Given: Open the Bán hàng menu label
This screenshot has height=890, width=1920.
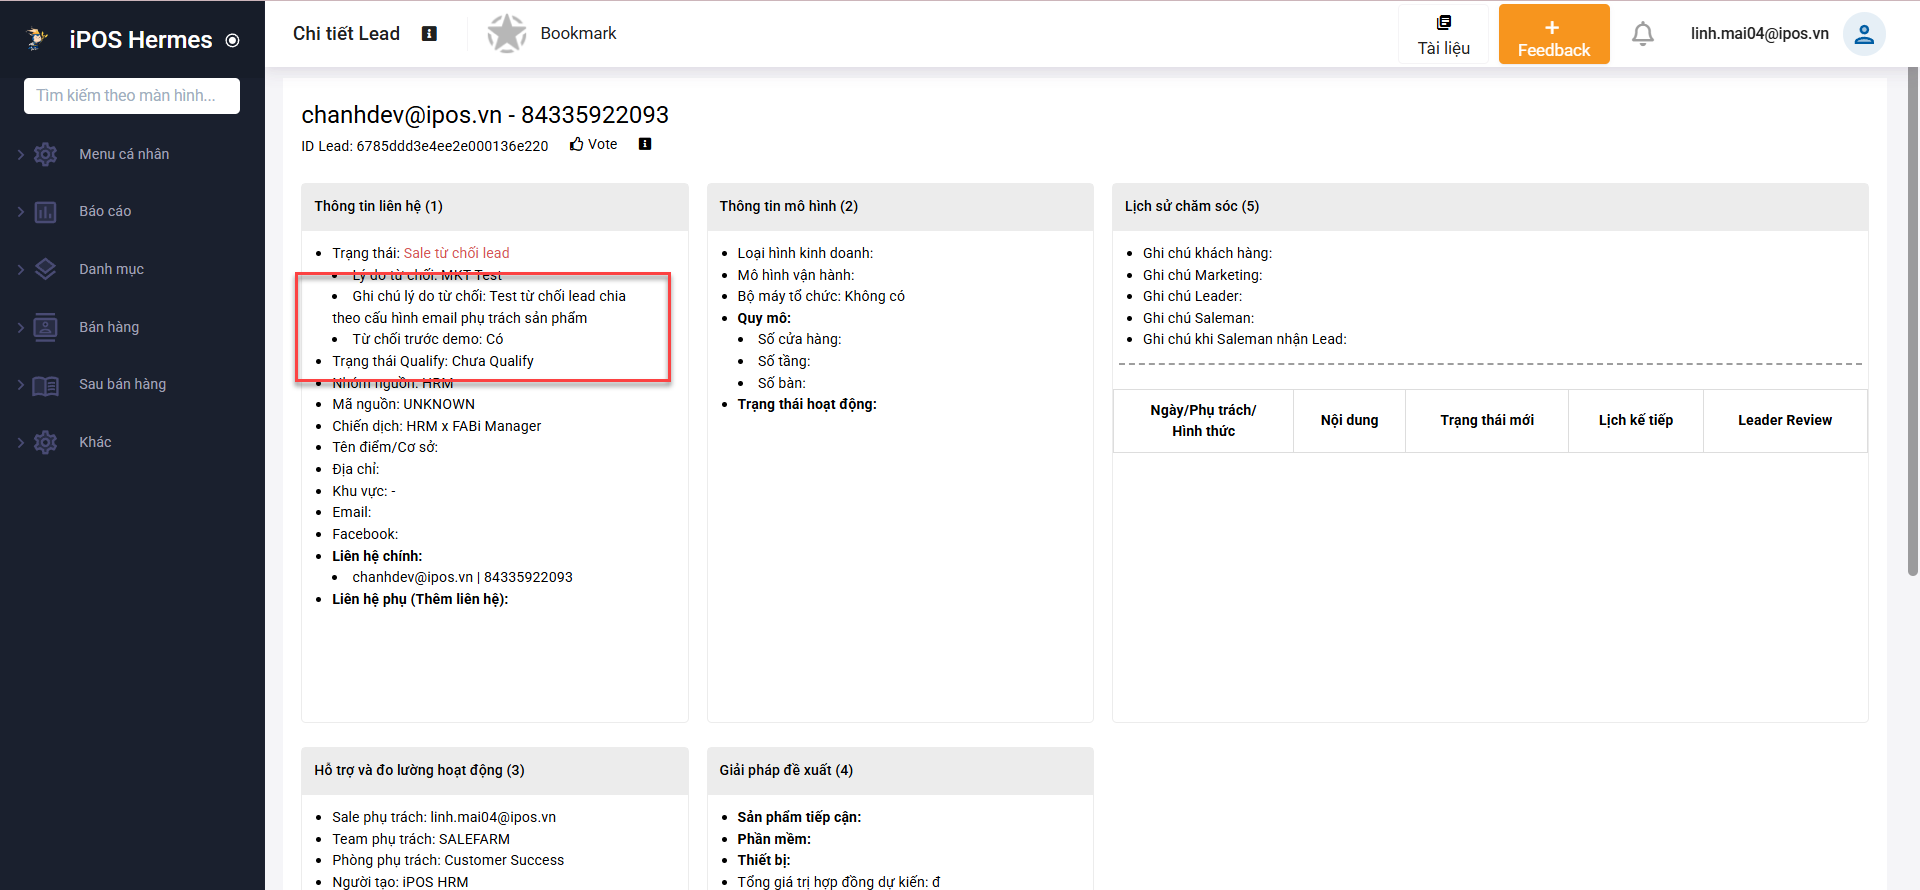Looking at the screenshot, I should 109,327.
